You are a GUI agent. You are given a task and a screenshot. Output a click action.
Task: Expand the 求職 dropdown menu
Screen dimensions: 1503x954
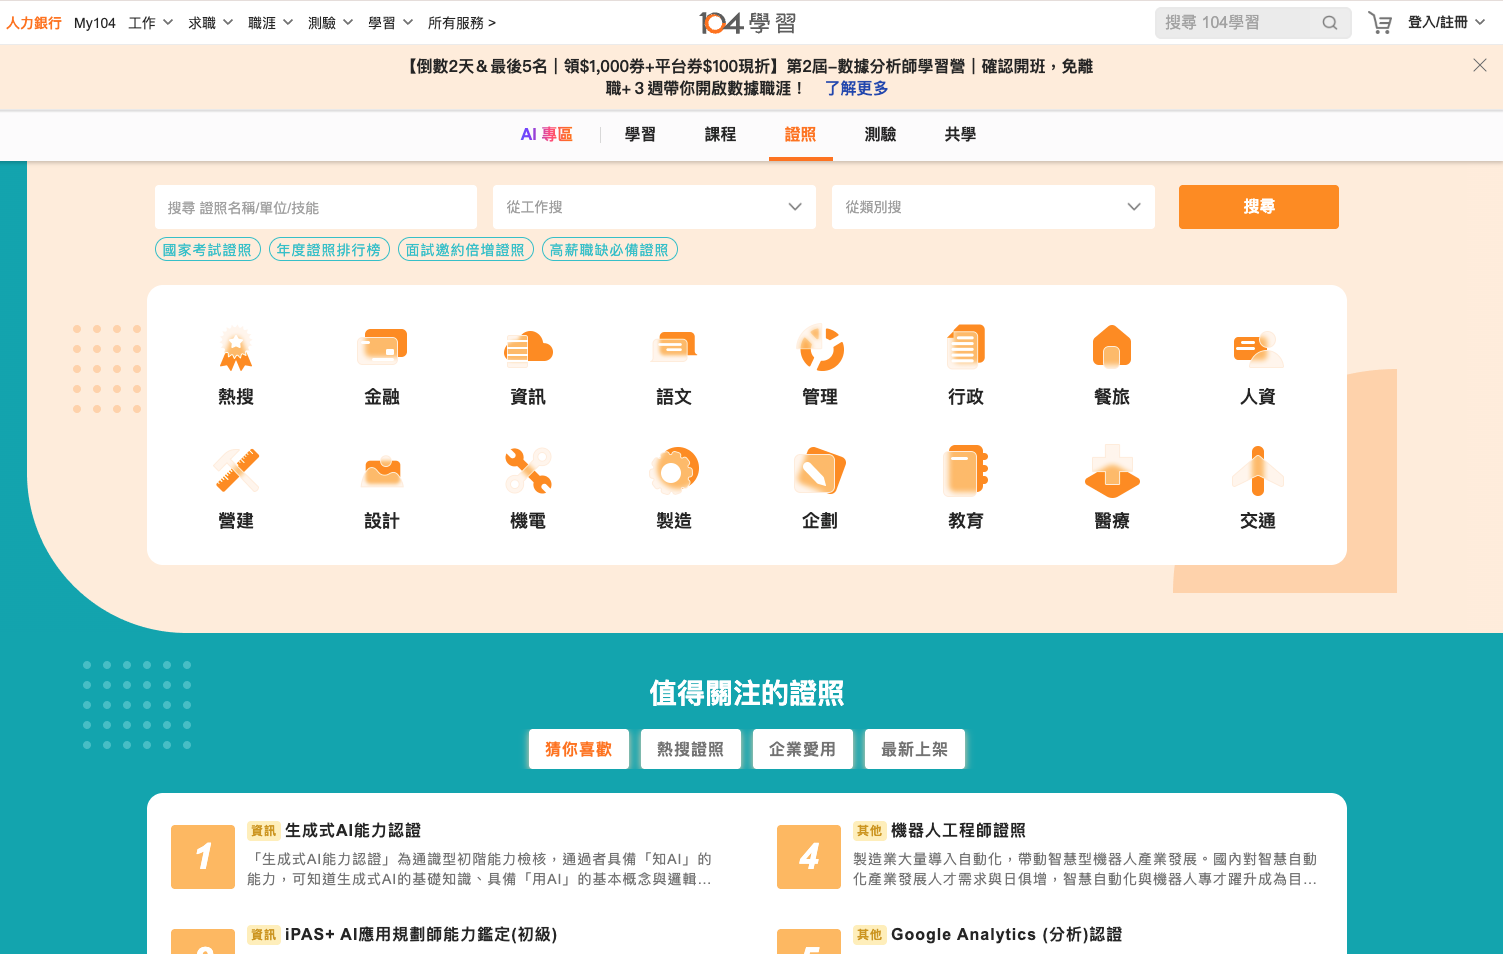pos(210,23)
